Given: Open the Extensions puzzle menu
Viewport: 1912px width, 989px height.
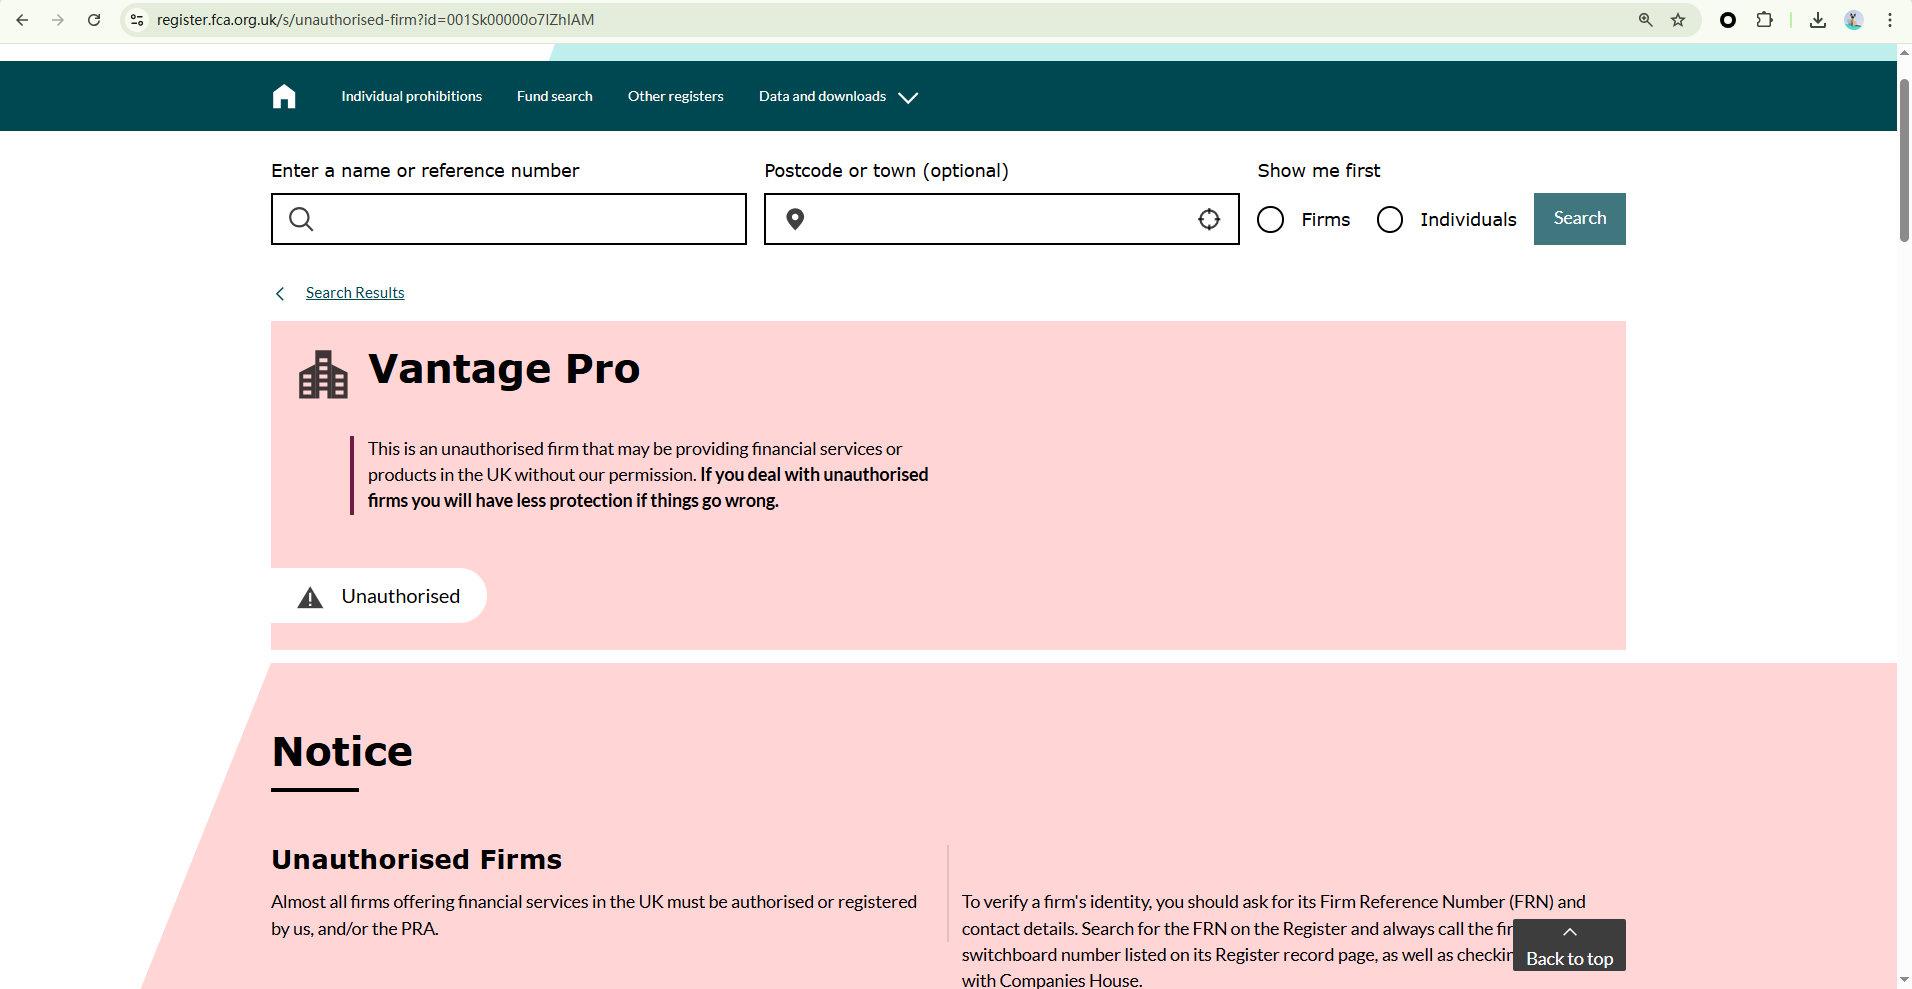Looking at the screenshot, I should (x=1765, y=20).
